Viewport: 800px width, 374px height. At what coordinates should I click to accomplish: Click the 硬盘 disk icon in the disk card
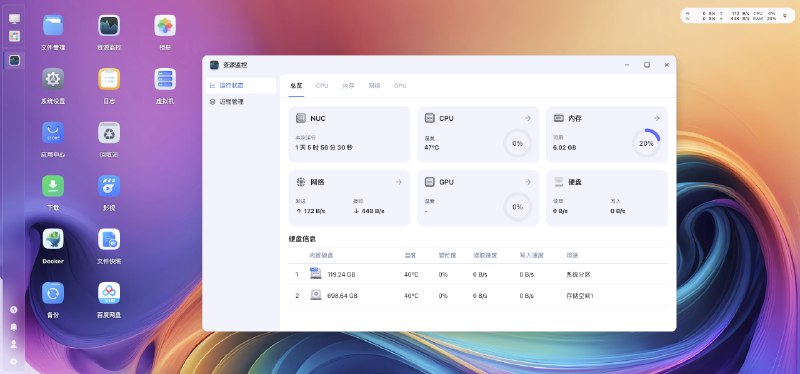click(x=559, y=182)
